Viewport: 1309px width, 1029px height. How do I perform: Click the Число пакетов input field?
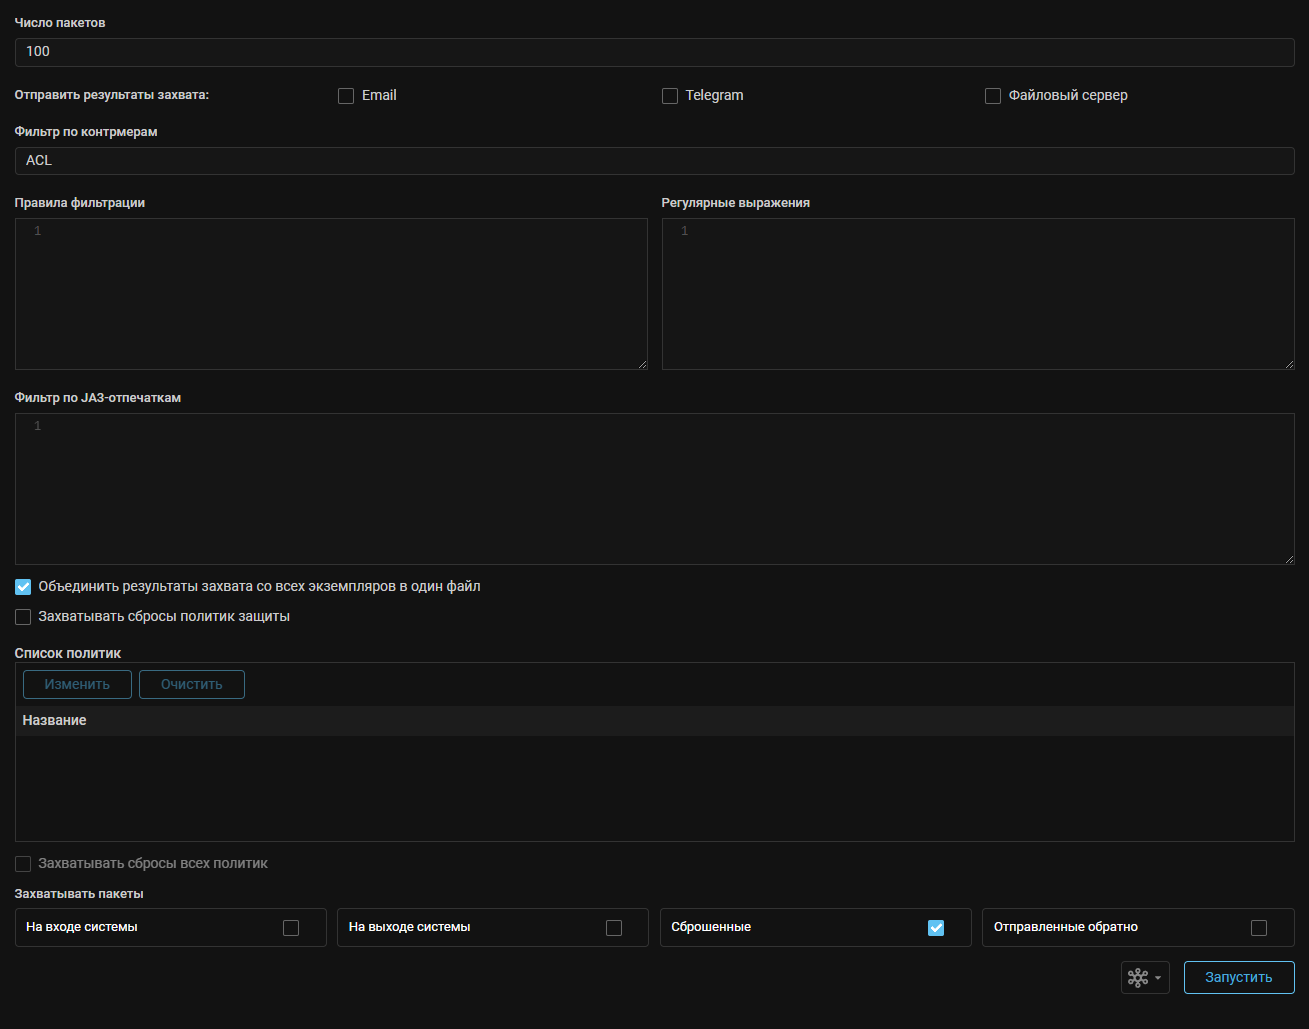(x=654, y=52)
